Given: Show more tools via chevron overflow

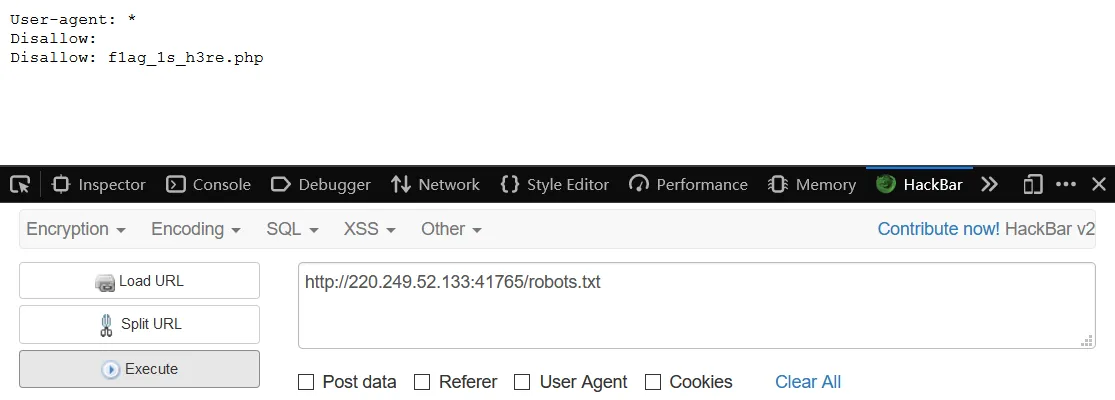Looking at the screenshot, I should point(989,185).
